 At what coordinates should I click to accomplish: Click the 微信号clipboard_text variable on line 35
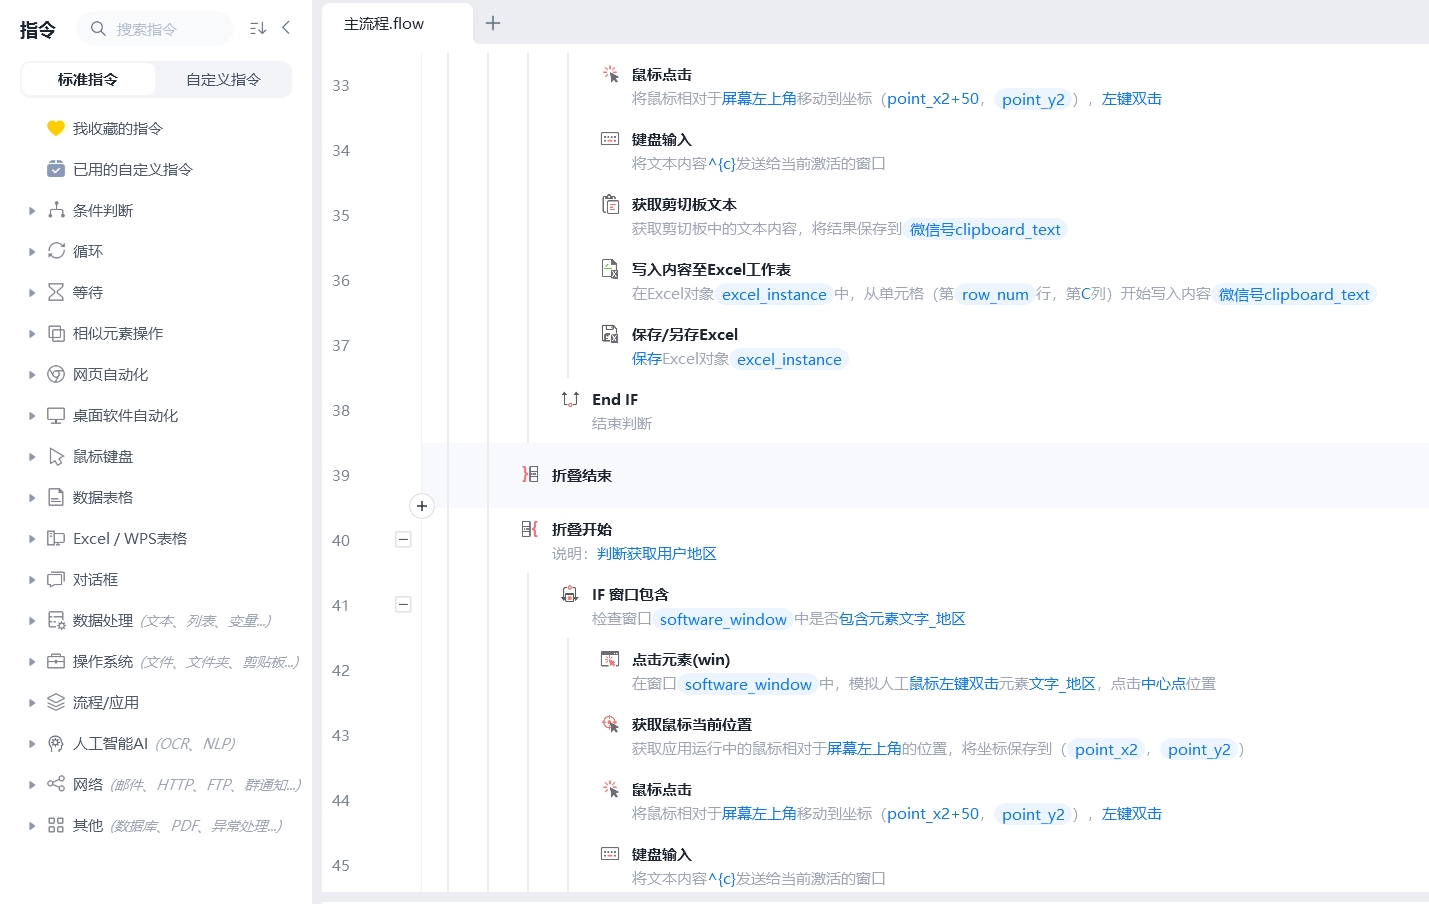[x=985, y=230]
